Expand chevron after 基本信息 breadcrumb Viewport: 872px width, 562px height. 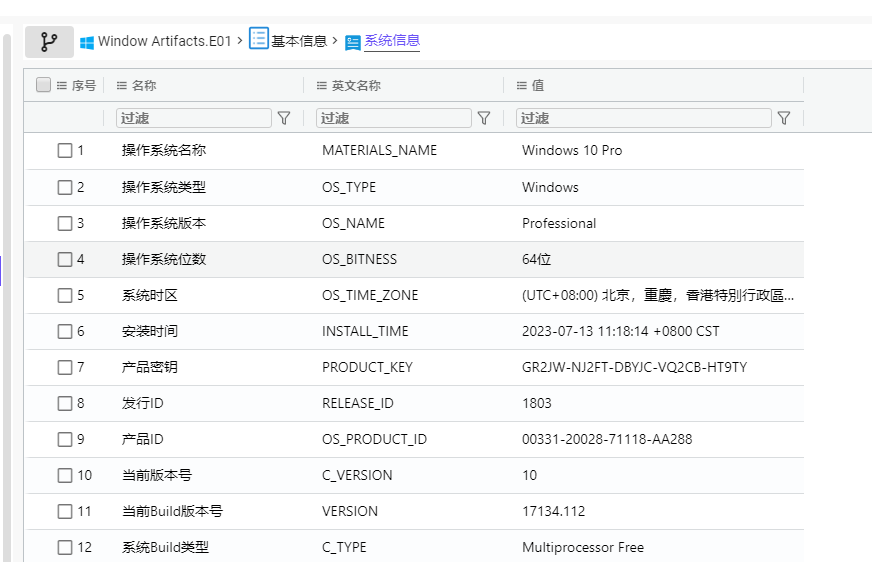pyautogui.click(x=335, y=41)
